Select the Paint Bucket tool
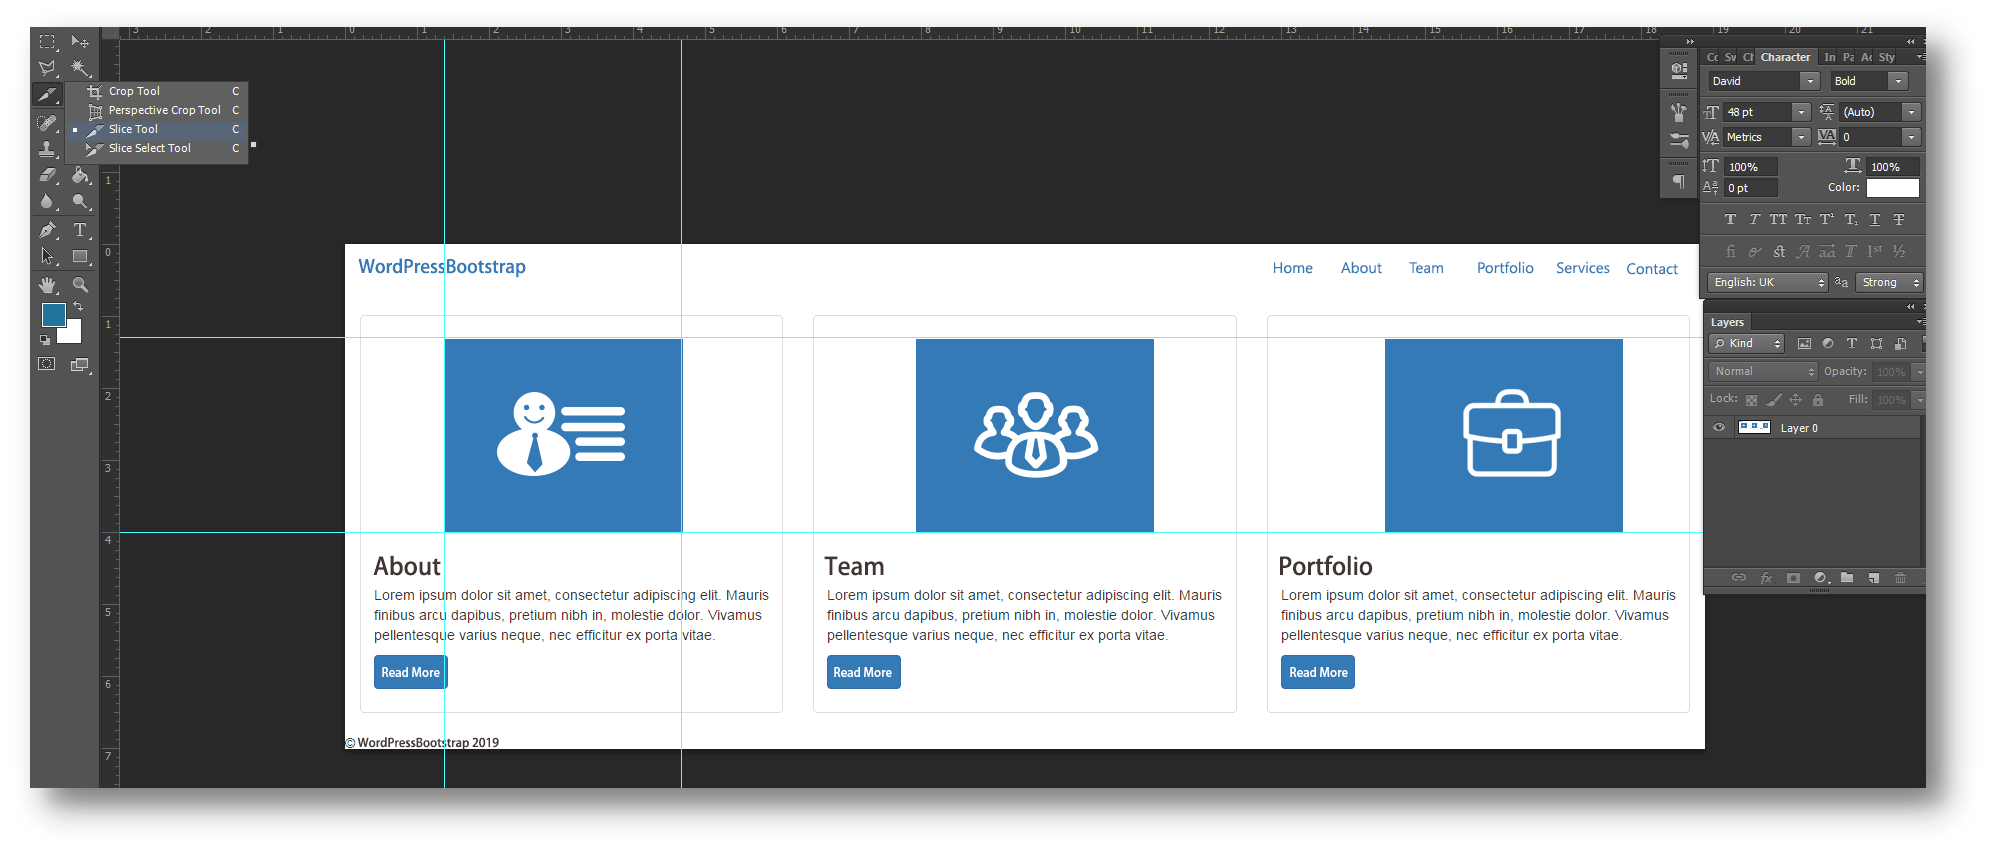Viewport: 1996px width, 852px height. pos(80,175)
